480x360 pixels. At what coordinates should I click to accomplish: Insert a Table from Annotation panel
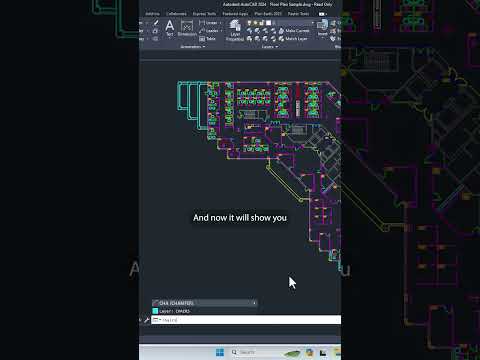(x=207, y=39)
